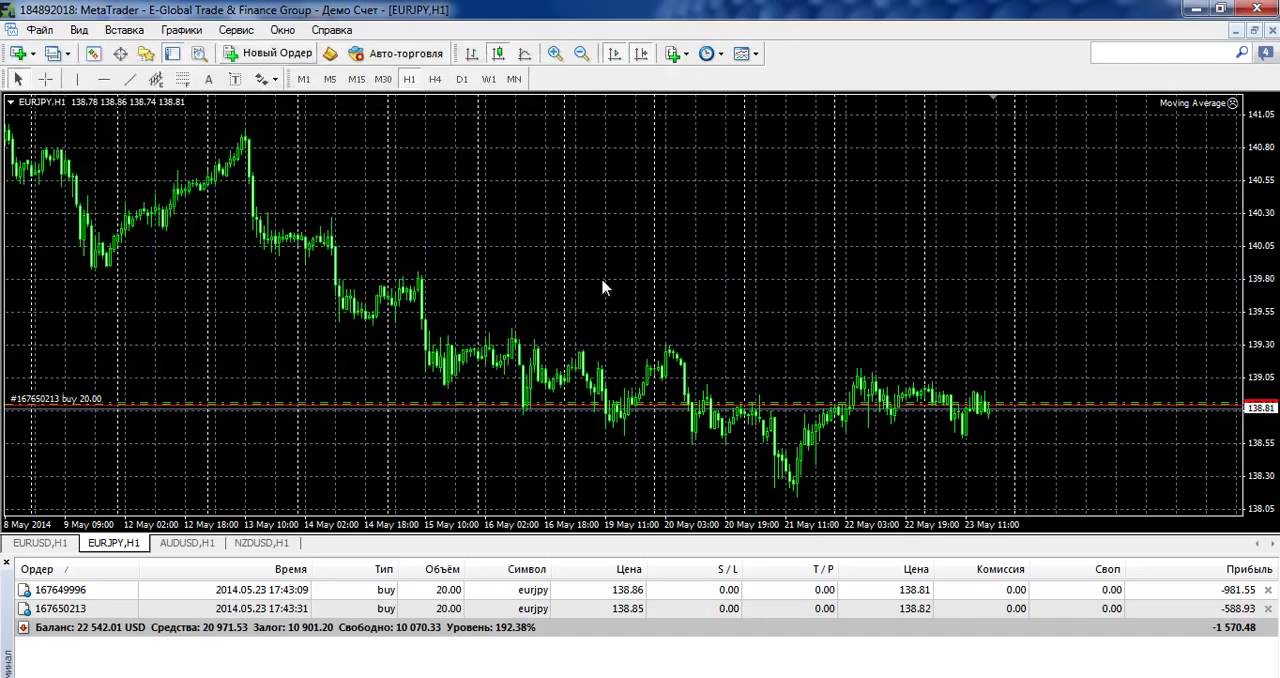Sort orders by the Символ column
Viewport: 1280px width, 678px height.
527,569
